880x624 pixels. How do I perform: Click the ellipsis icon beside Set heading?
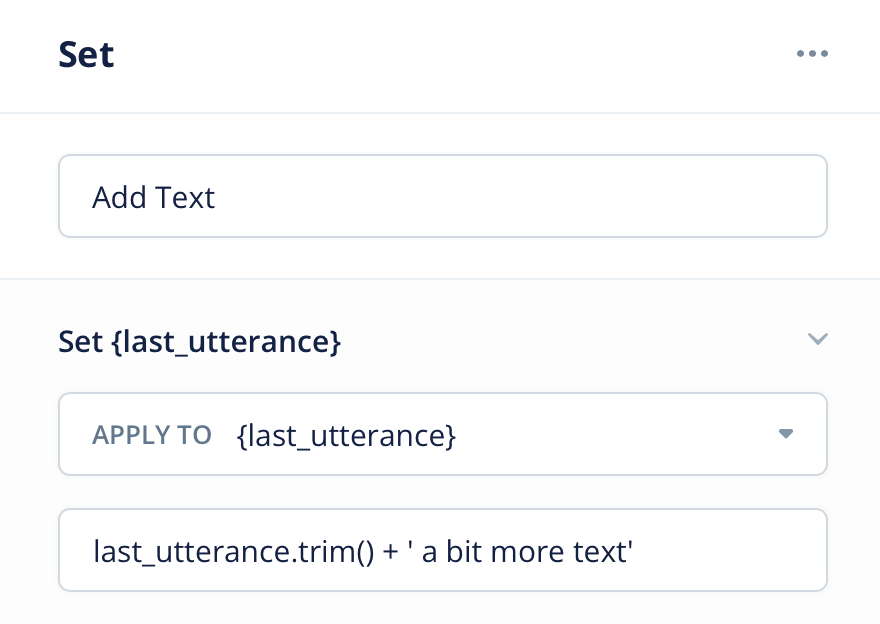[x=812, y=54]
